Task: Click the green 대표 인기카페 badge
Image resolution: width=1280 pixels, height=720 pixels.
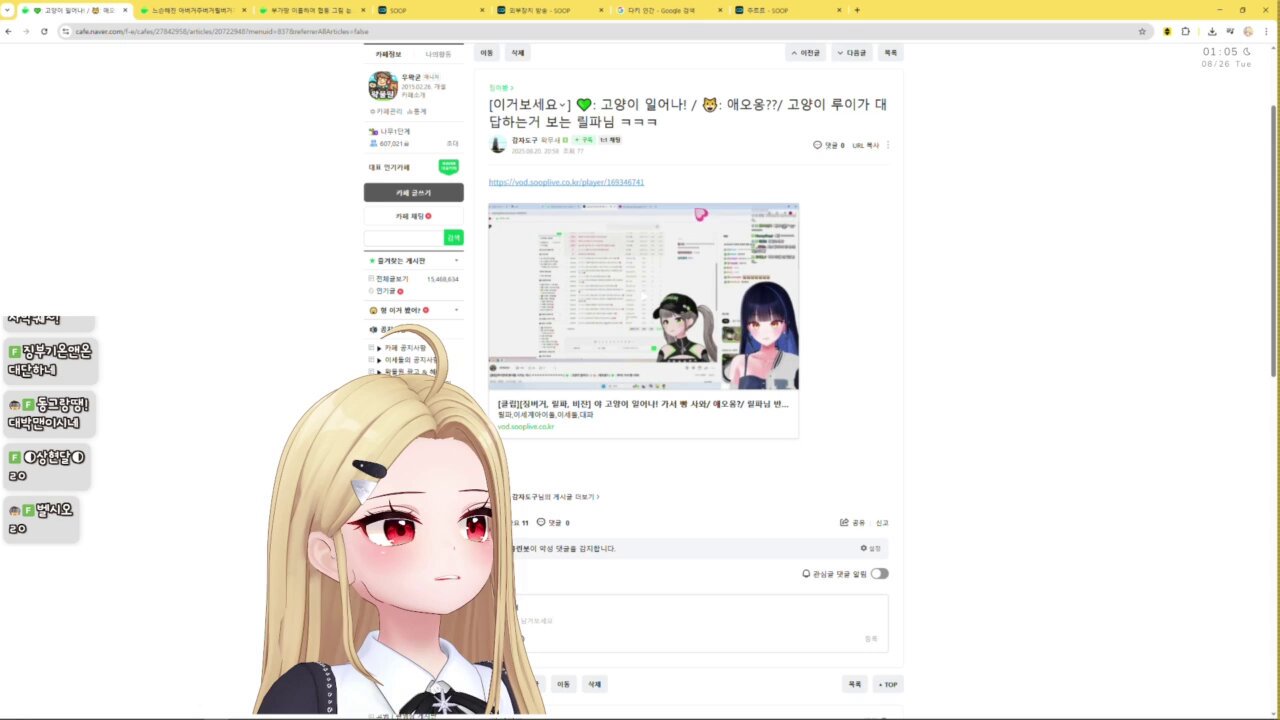Action: click(x=449, y=167)
